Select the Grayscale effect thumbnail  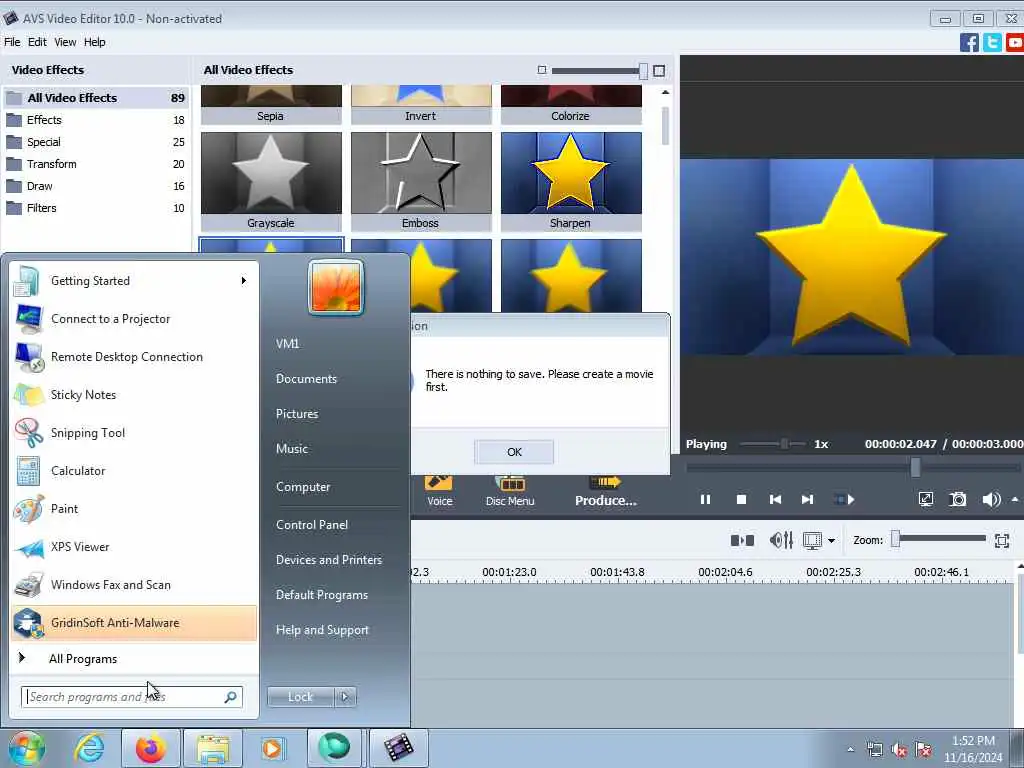[x=271, y=182]
